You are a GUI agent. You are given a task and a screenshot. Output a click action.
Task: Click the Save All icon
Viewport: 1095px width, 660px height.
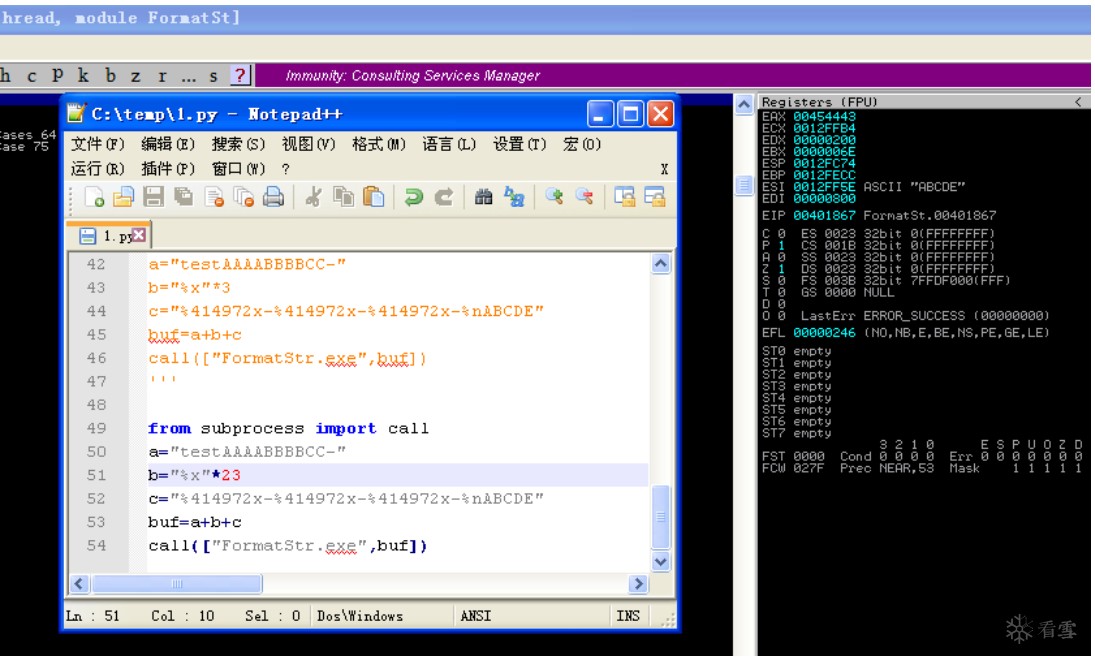[x=184, y=198]
